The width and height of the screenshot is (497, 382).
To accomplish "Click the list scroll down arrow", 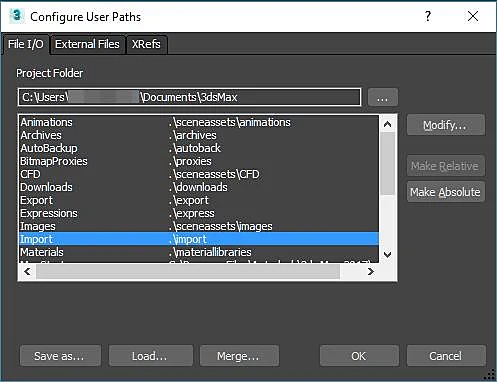I will [387, 255].
